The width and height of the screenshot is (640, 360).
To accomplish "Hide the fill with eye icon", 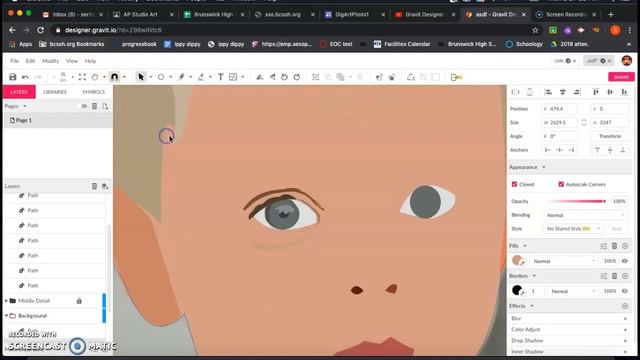I will click(x=624, y=261).
